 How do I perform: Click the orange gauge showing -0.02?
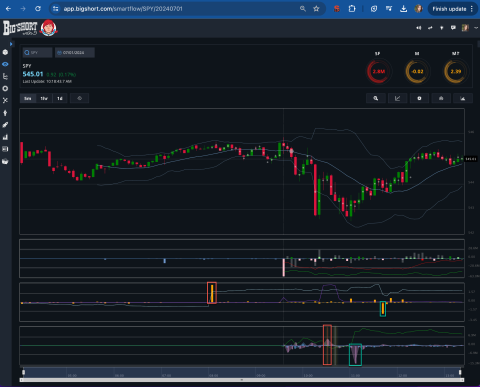417,71
